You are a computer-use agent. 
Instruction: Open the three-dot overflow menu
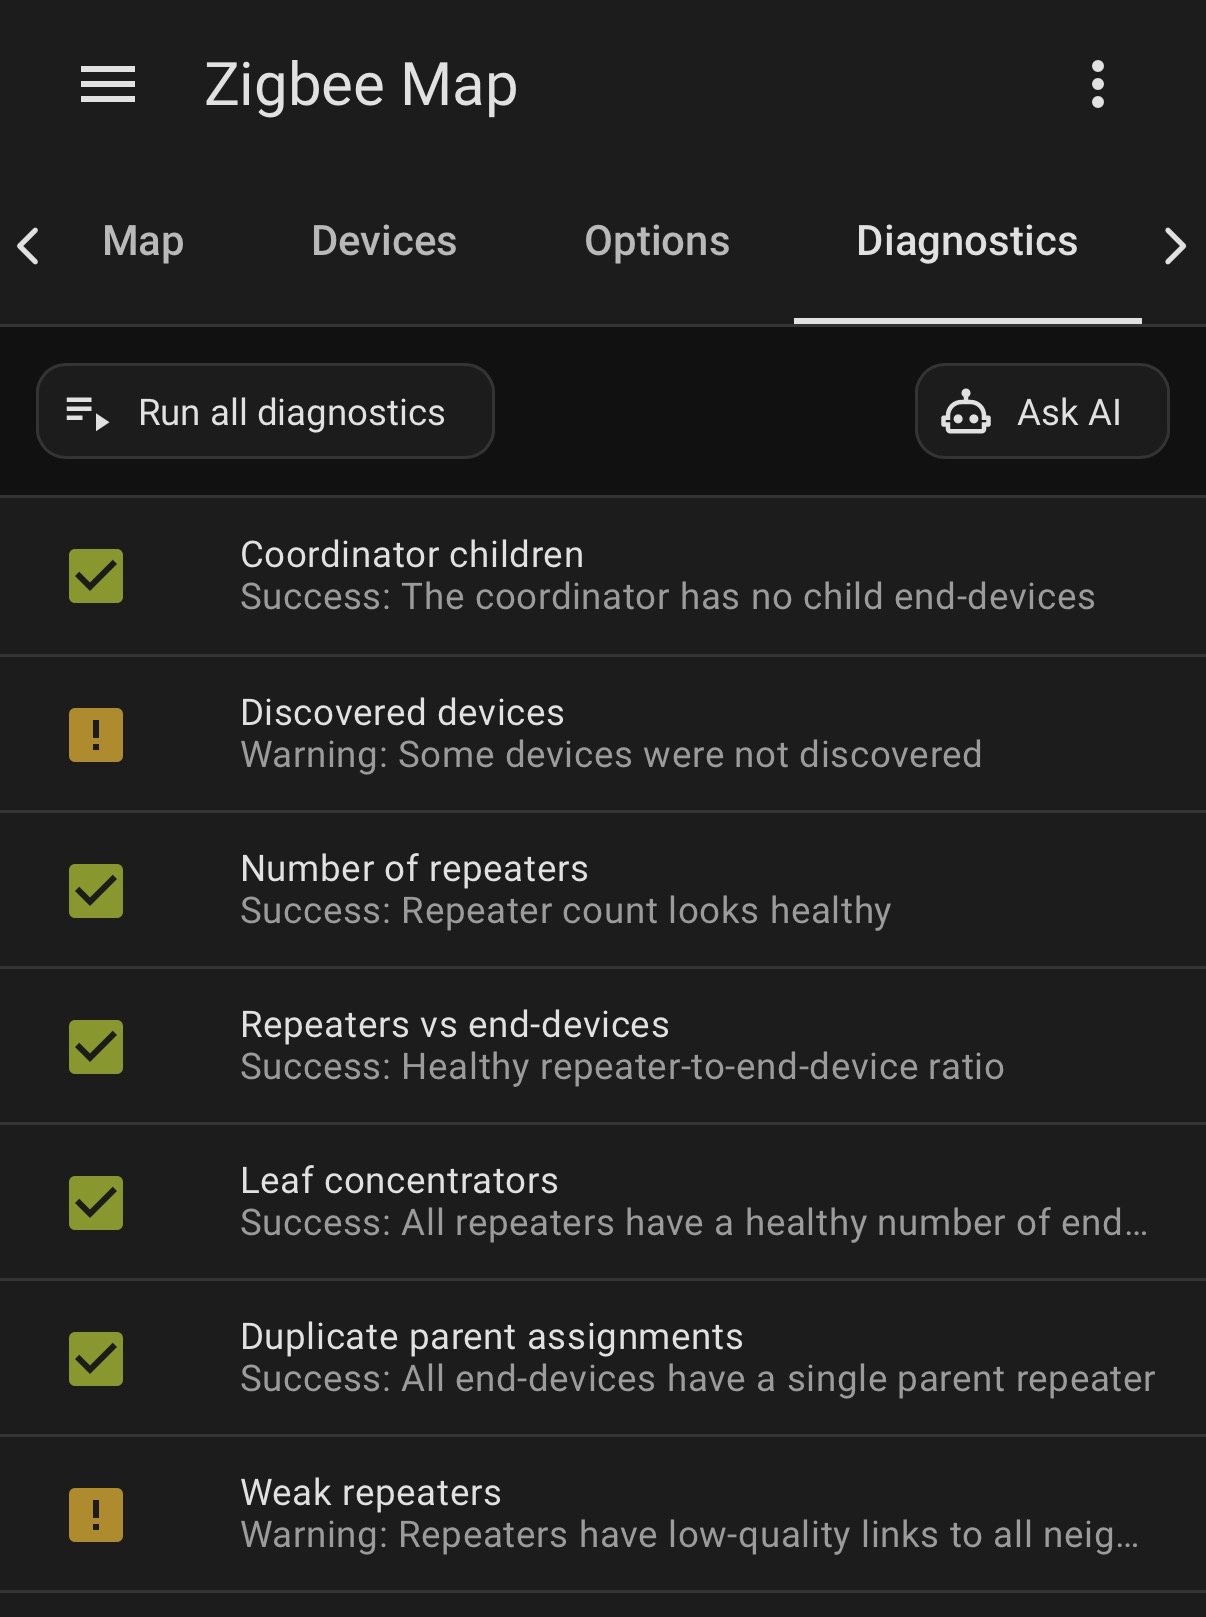pos(1097,85)
